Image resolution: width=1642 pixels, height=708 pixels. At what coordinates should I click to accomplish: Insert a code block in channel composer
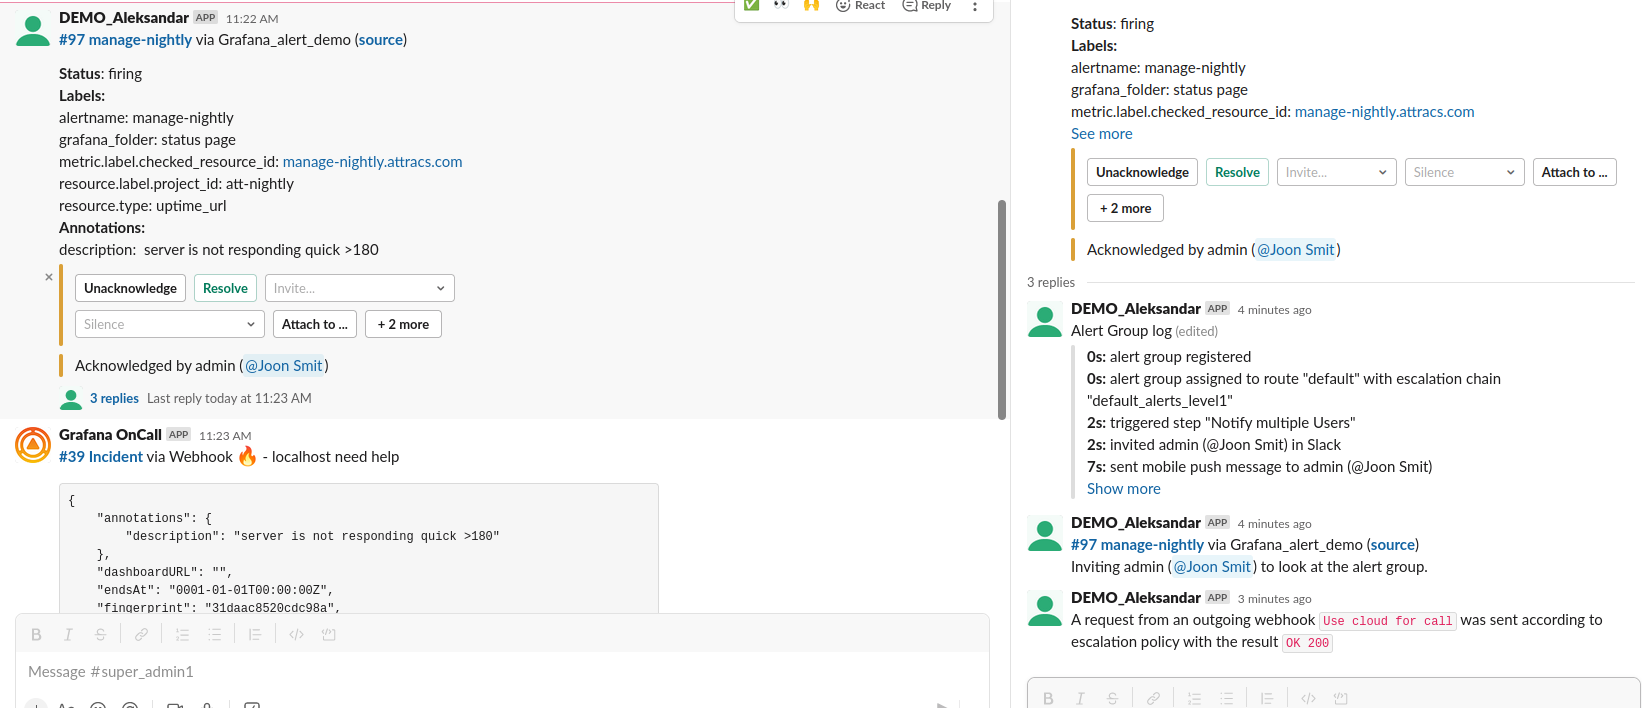[x=328, y=634]
